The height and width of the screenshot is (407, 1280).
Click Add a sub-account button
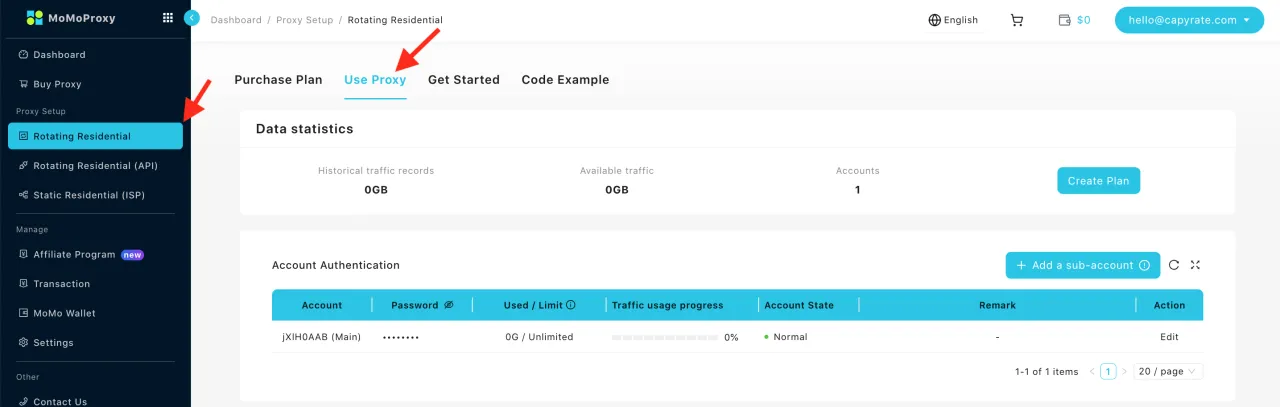(1082, 265)
